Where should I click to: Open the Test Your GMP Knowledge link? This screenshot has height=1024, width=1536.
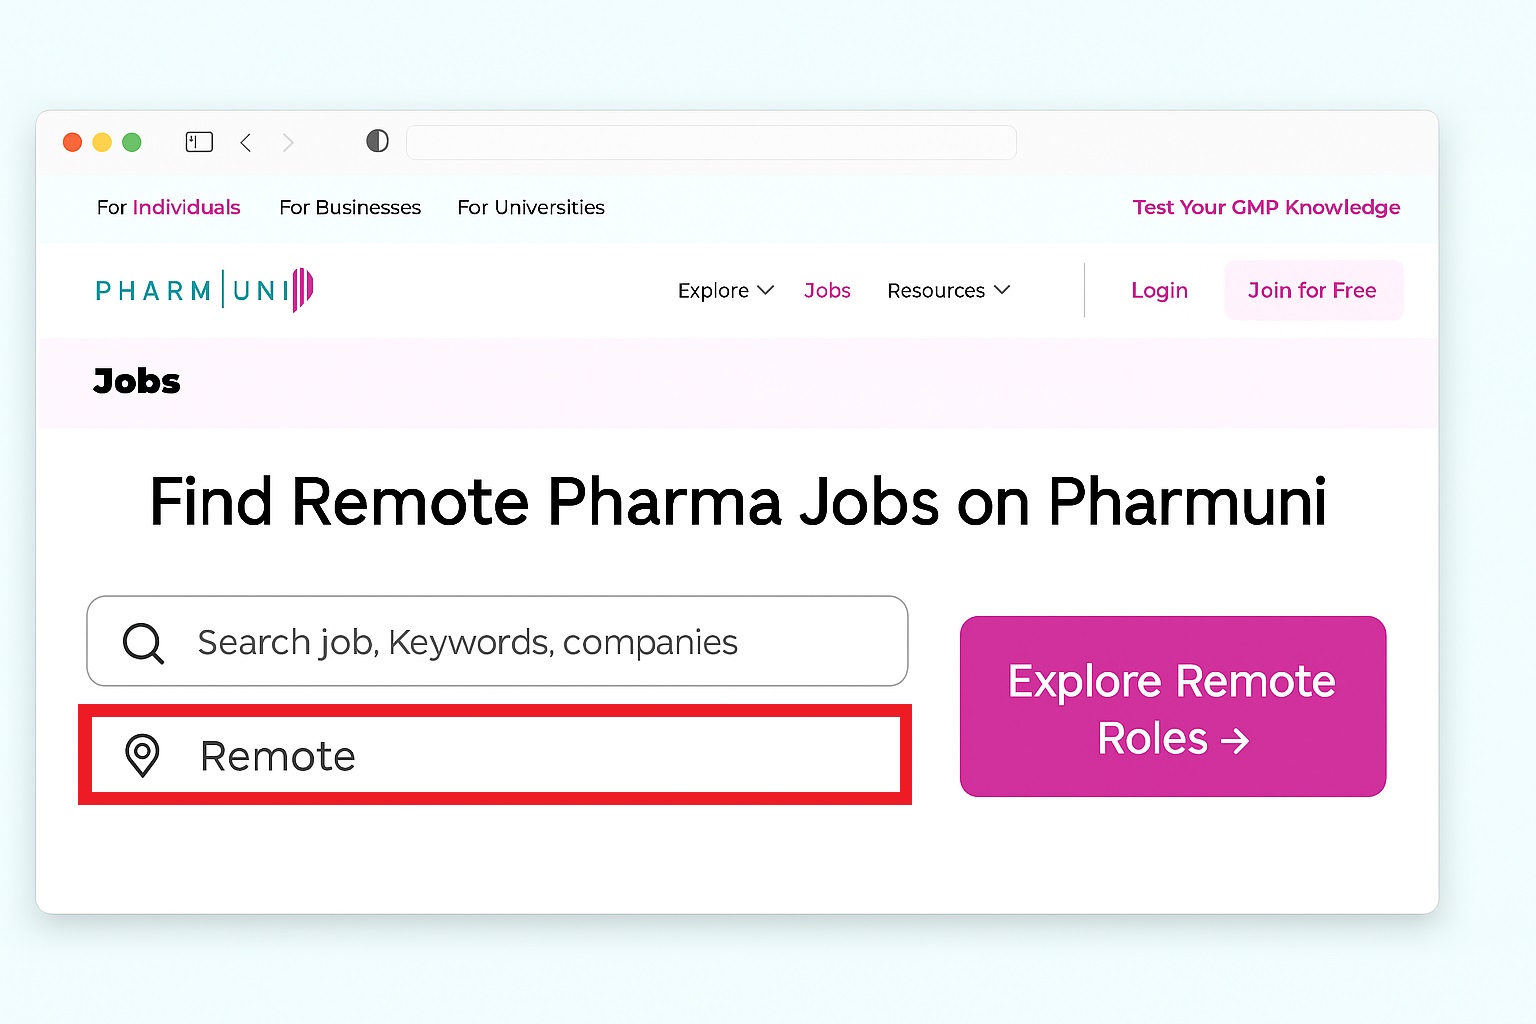point(1266,208)
